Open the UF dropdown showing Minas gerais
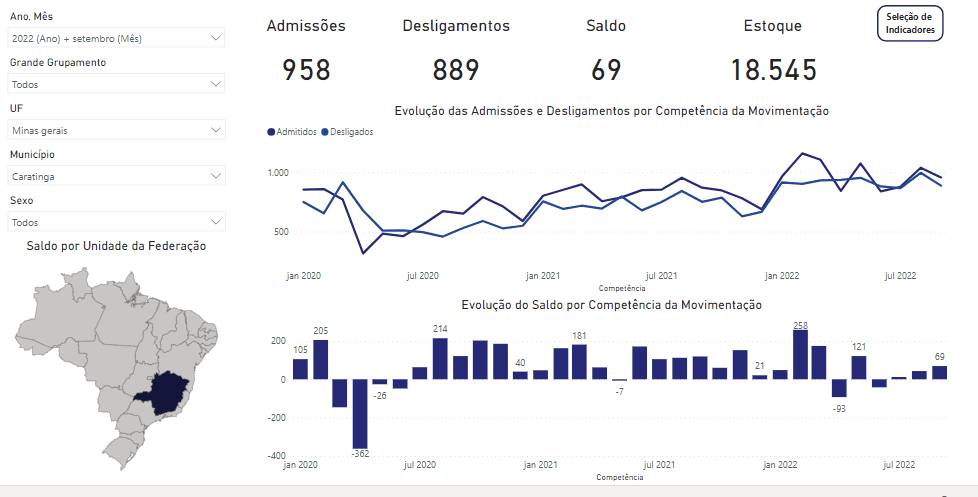This screenshot has width=978, height=497. pyautogui.click(x=116, y=130)
